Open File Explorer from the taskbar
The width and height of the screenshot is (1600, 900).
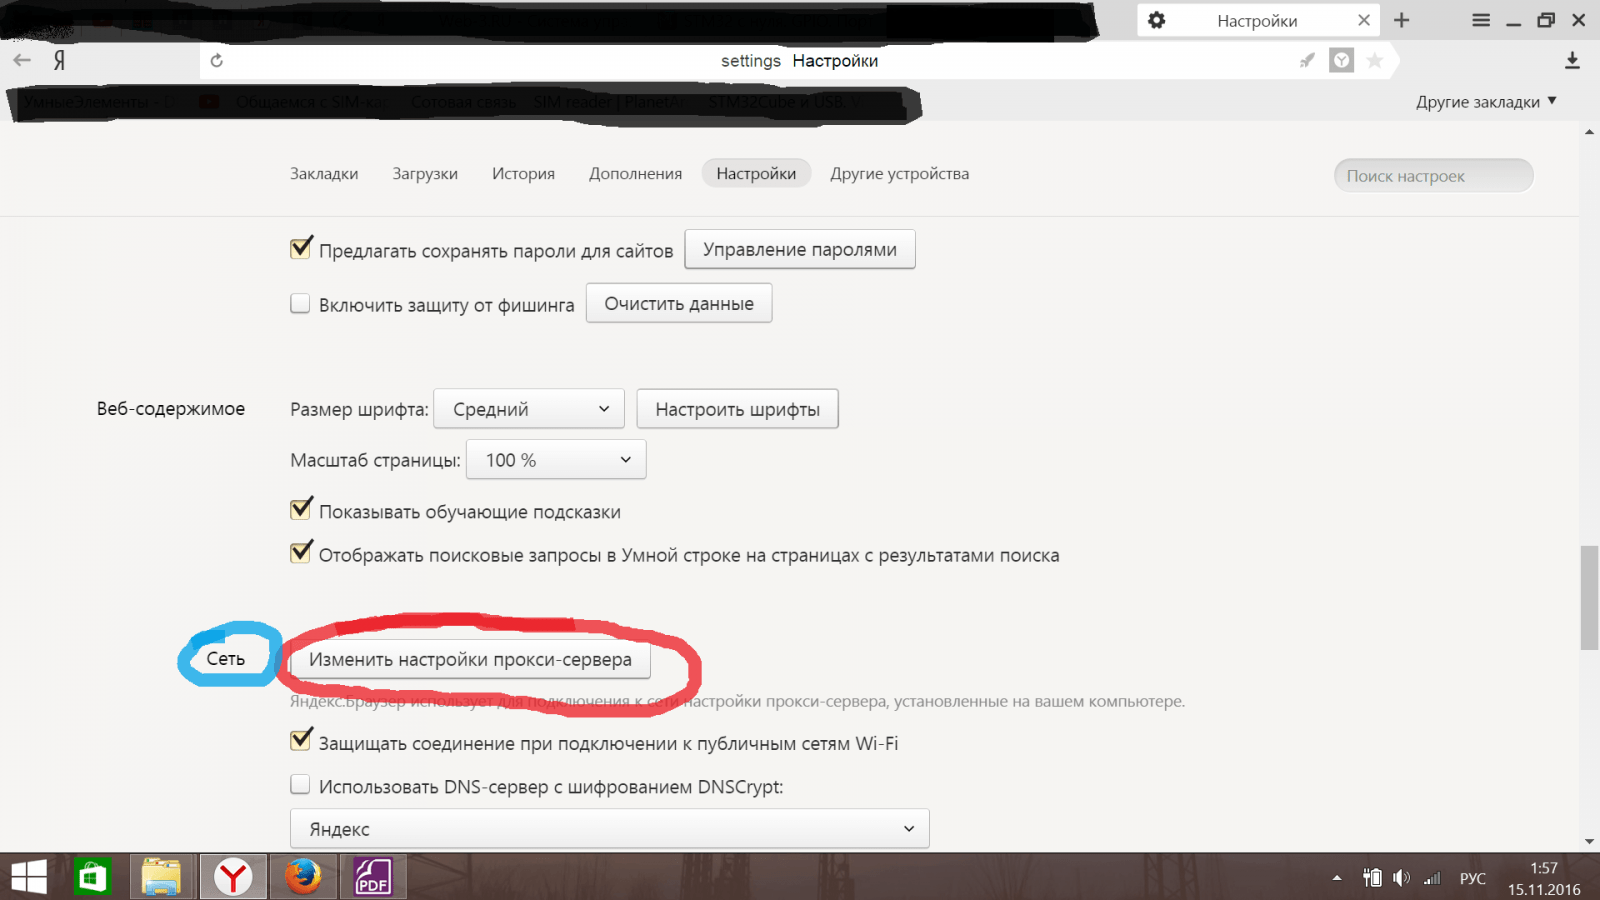(x=161, y=877)
